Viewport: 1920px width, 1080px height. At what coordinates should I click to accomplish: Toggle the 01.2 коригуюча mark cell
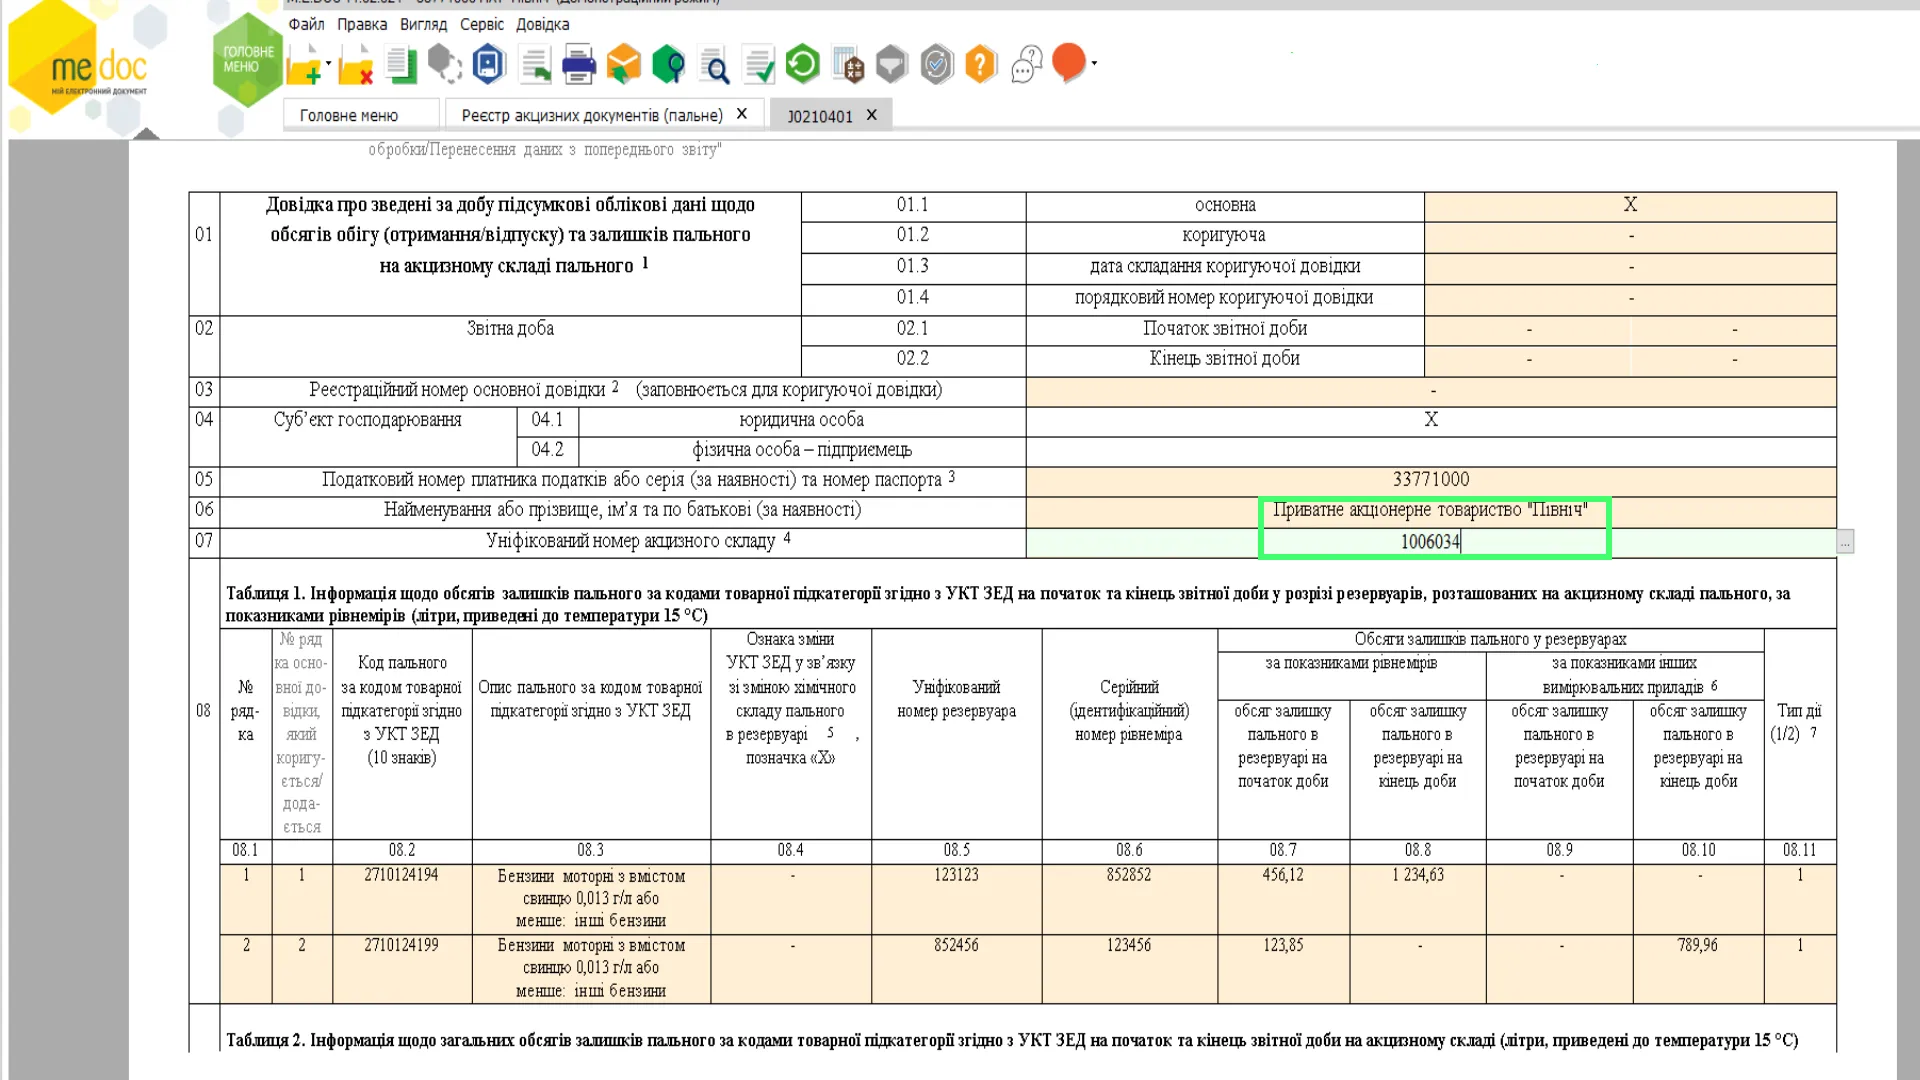[1630, 236]
